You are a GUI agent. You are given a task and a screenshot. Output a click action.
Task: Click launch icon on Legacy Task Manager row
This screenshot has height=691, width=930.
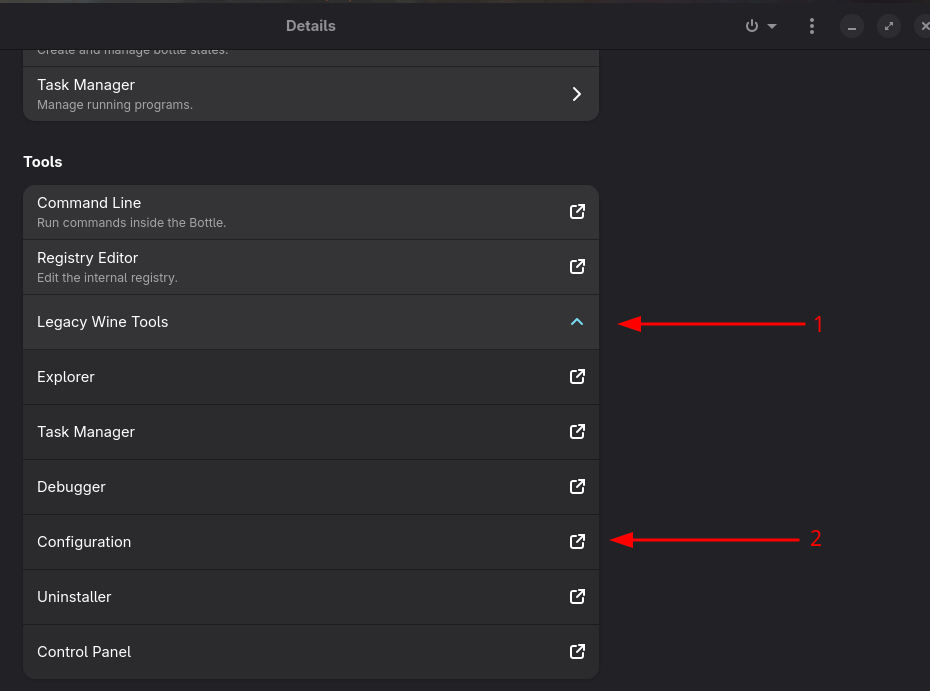tap(577, 432)
